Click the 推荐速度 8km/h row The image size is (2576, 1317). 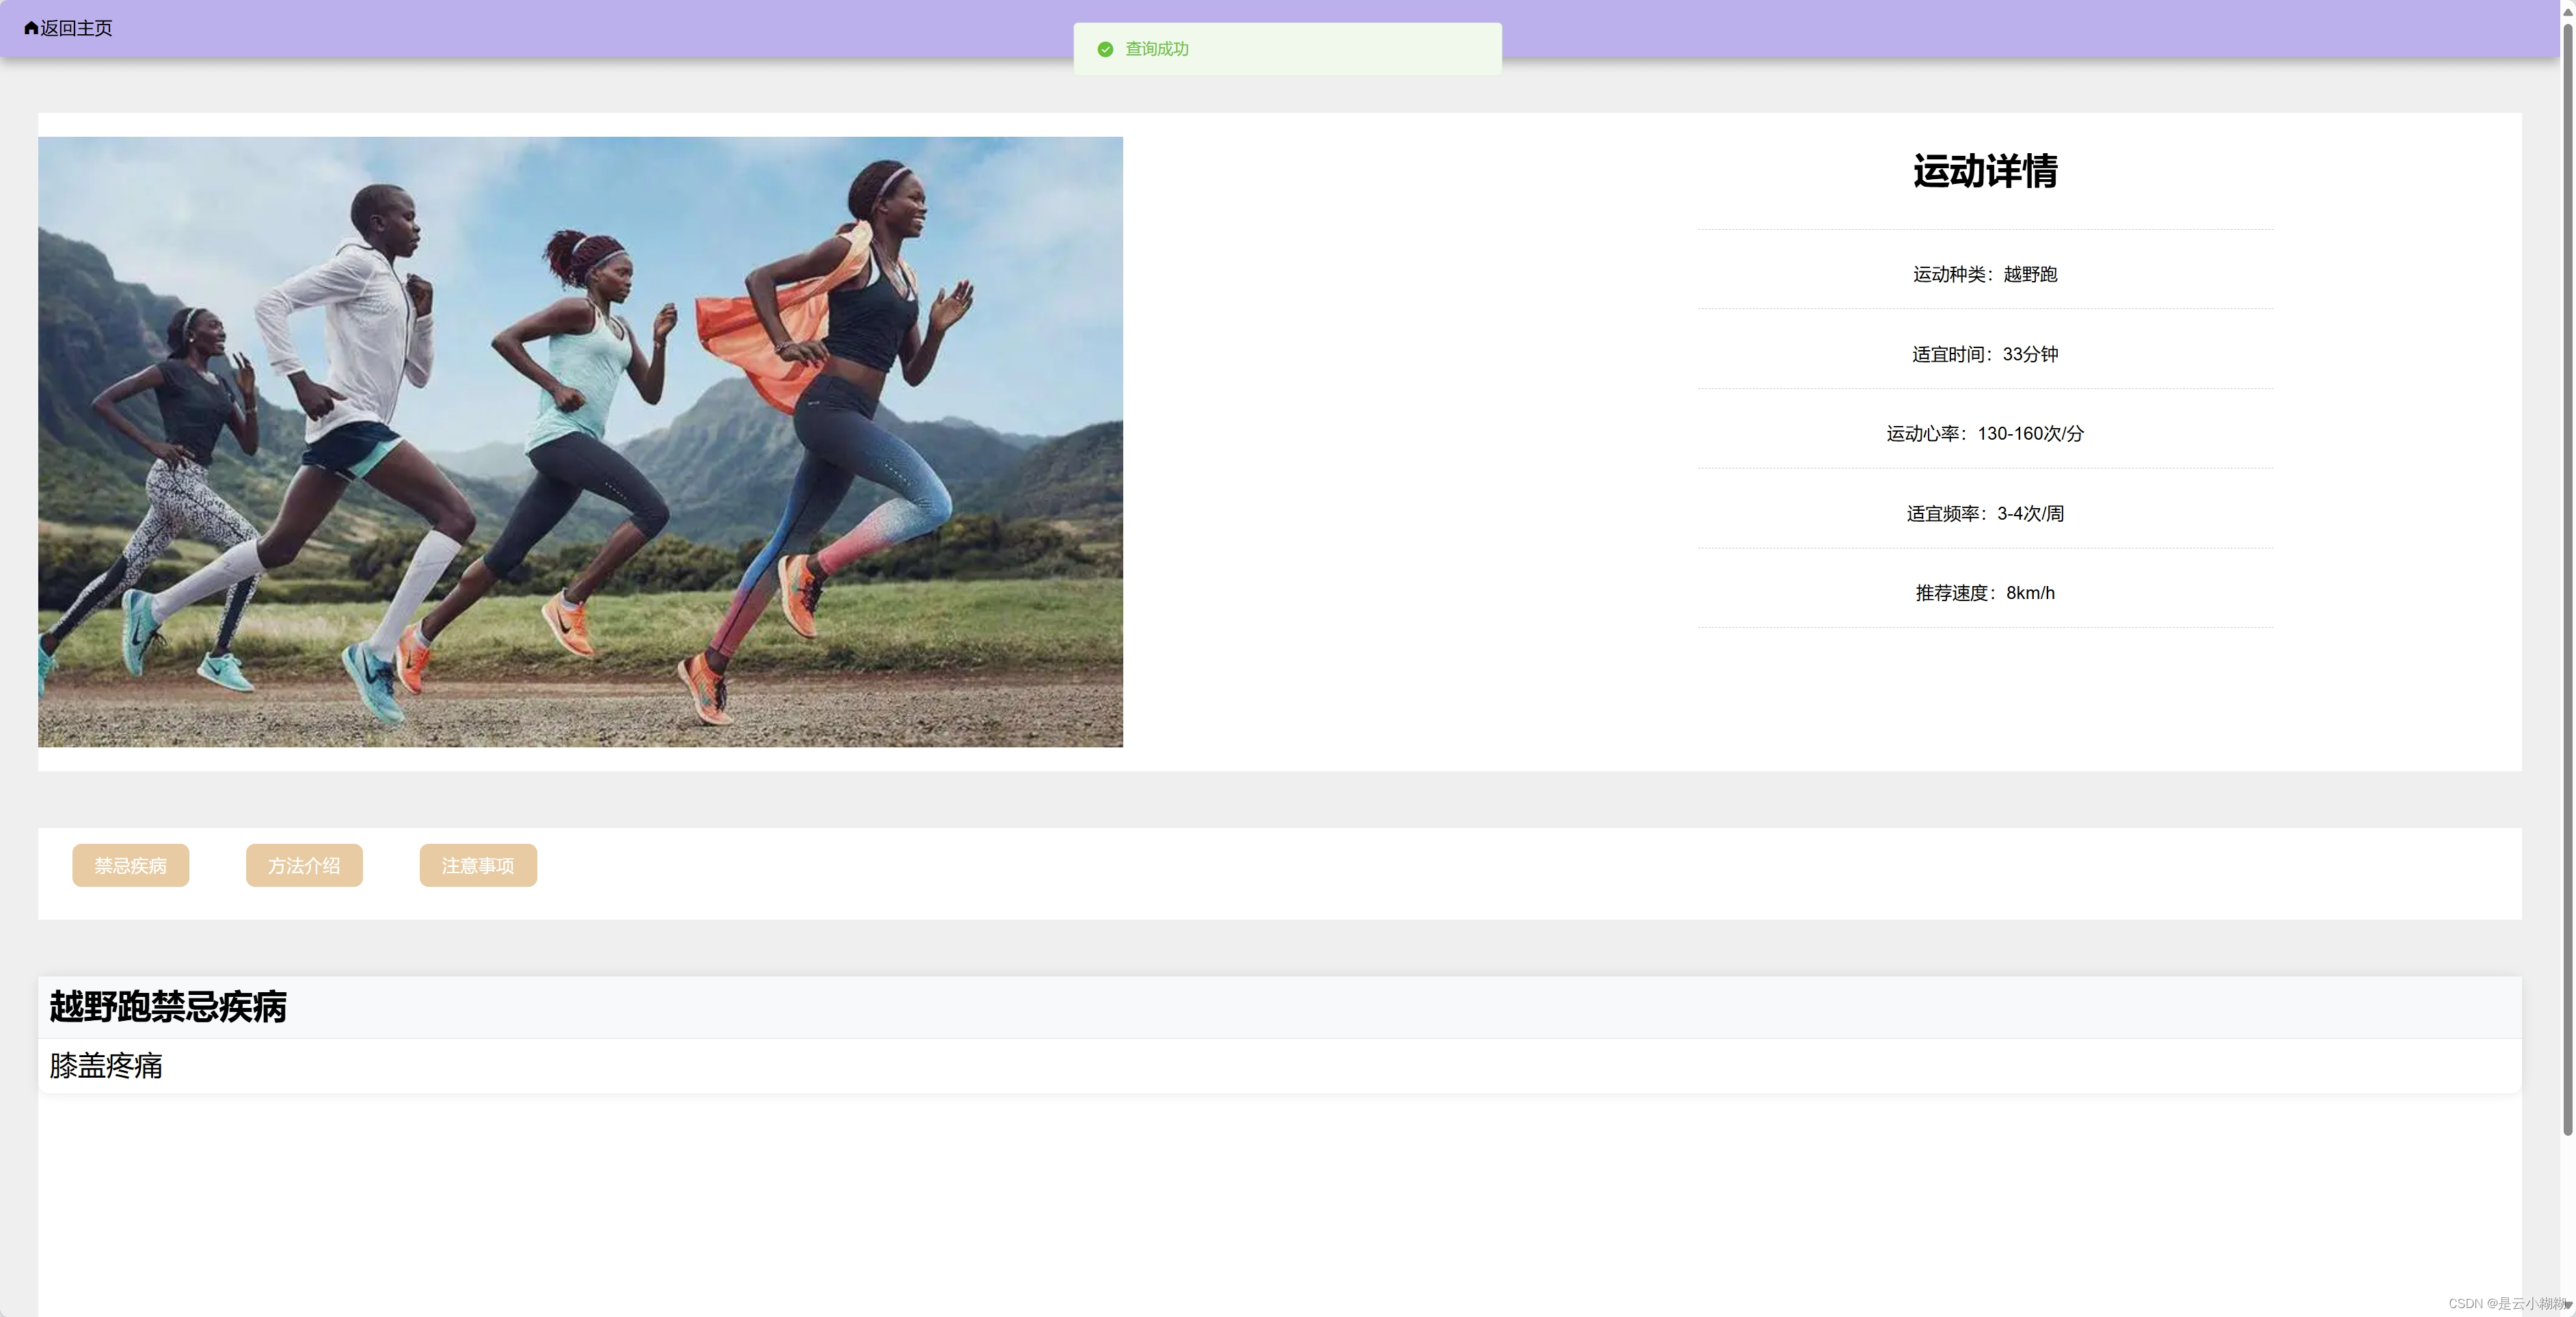click(1985, 593)
